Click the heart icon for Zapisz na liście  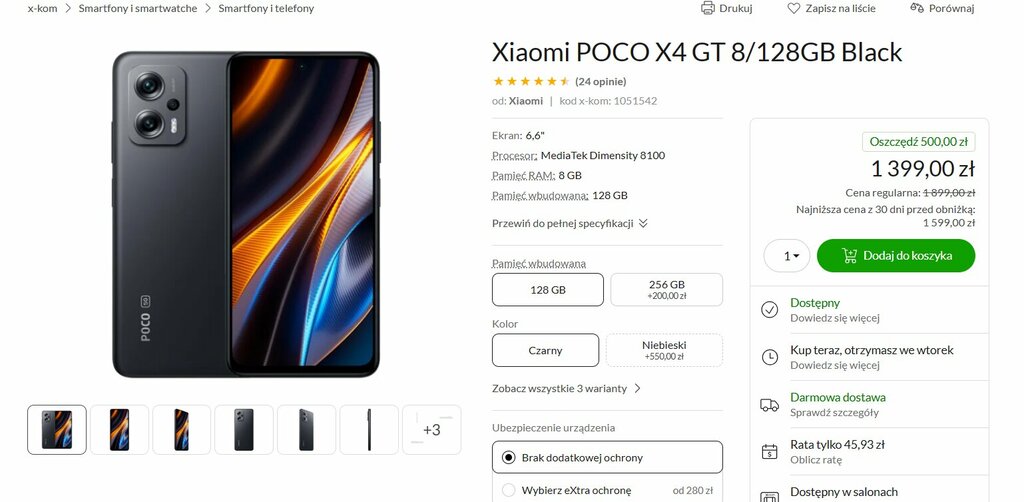[x=793, y=8]
